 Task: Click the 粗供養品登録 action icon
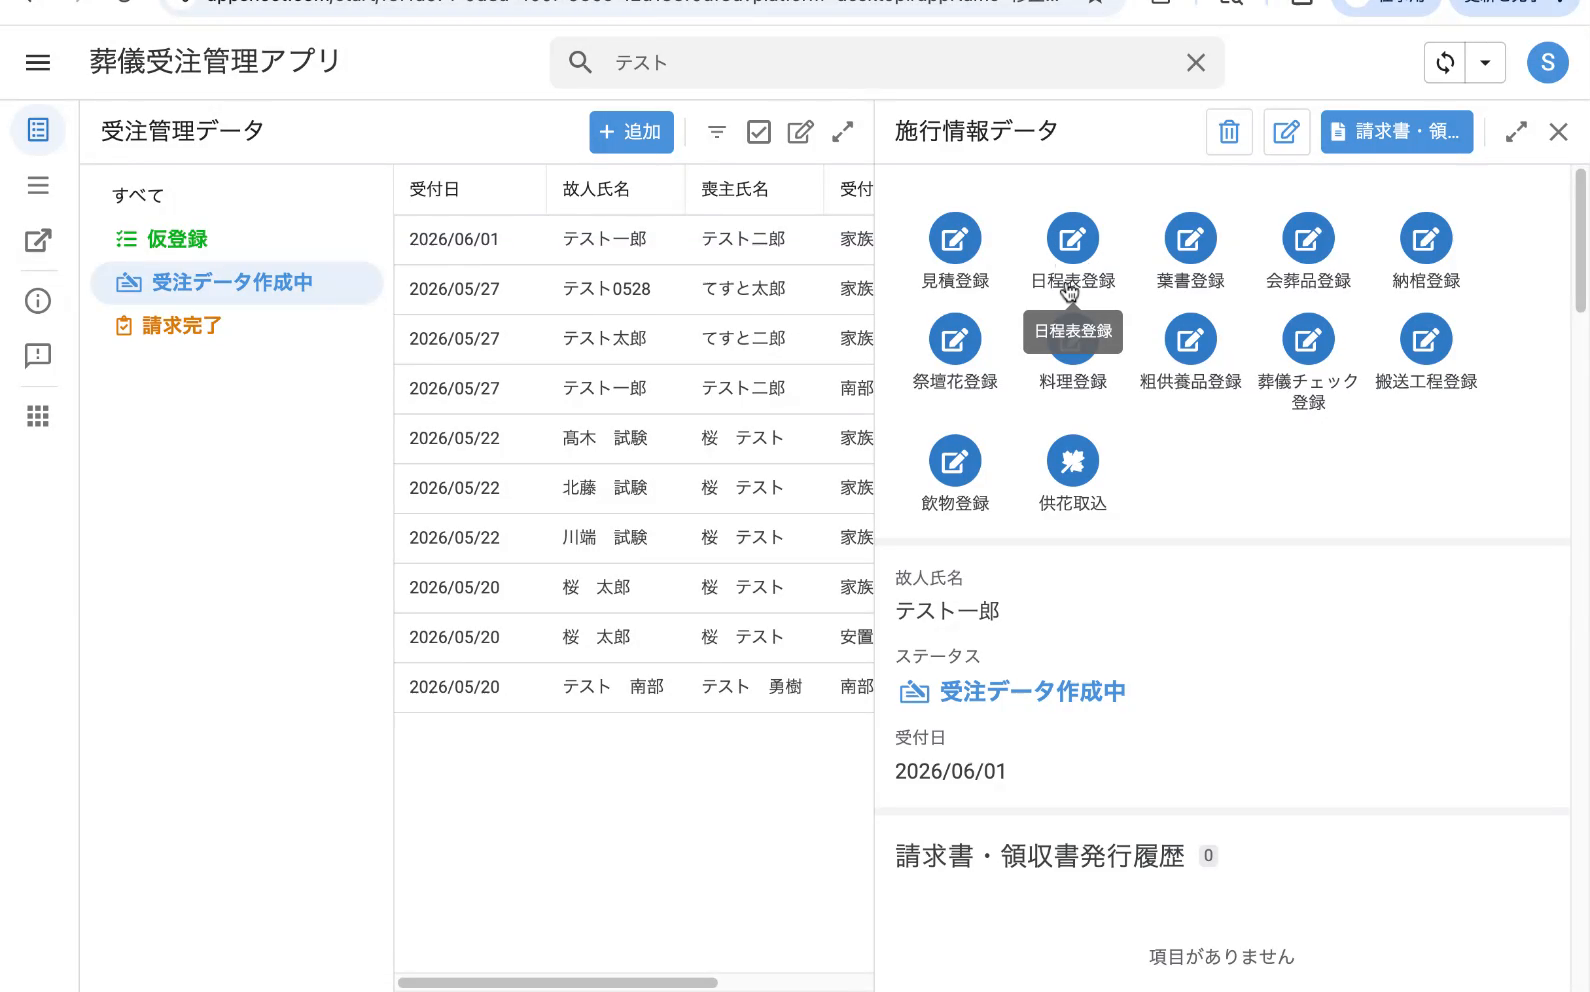pos(1190,340)
